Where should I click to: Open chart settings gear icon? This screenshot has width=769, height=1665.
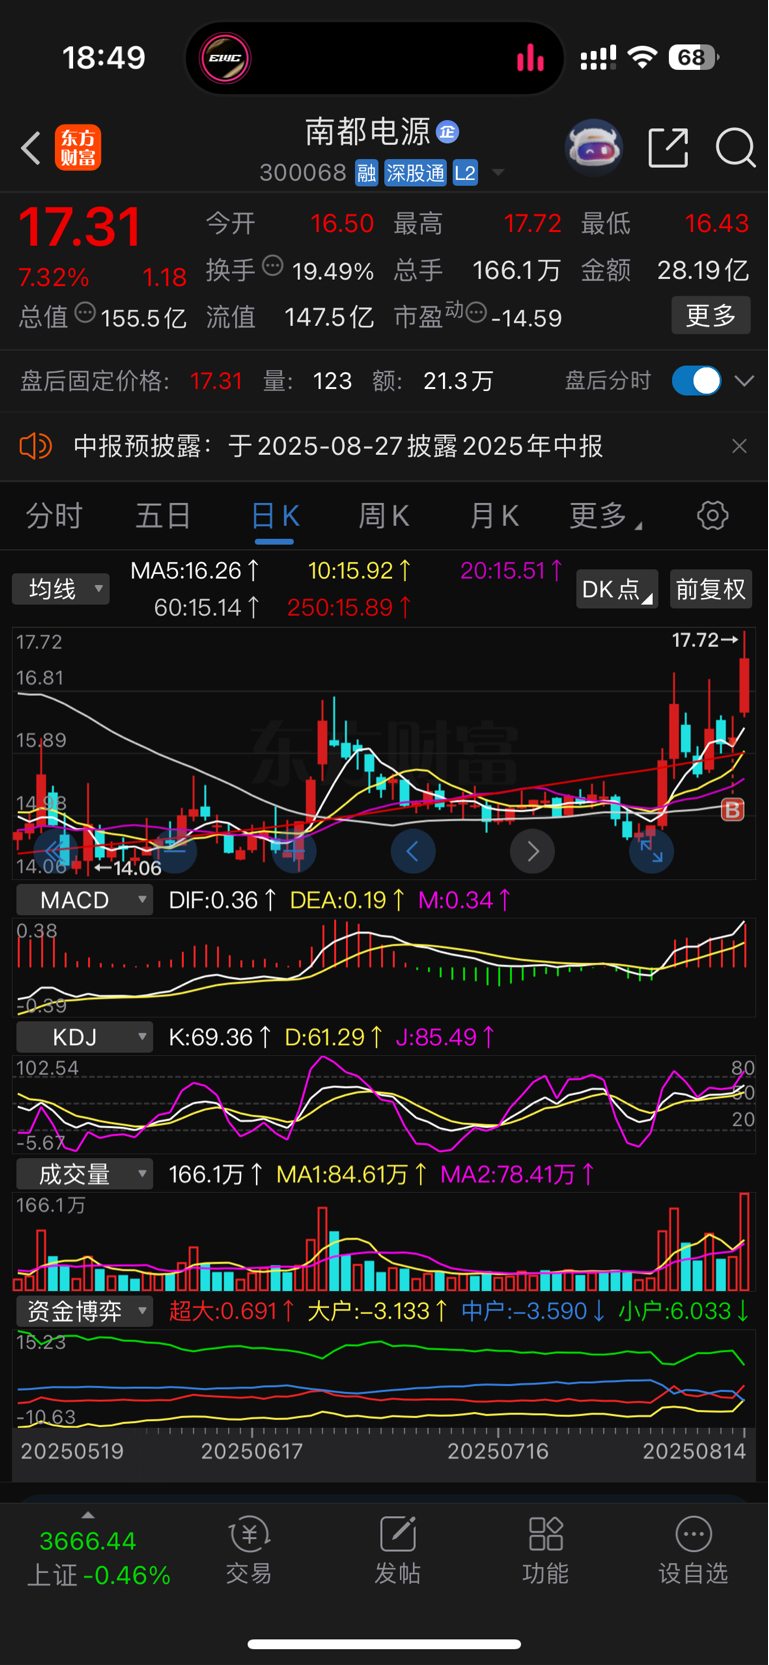(x=712, y=516)
